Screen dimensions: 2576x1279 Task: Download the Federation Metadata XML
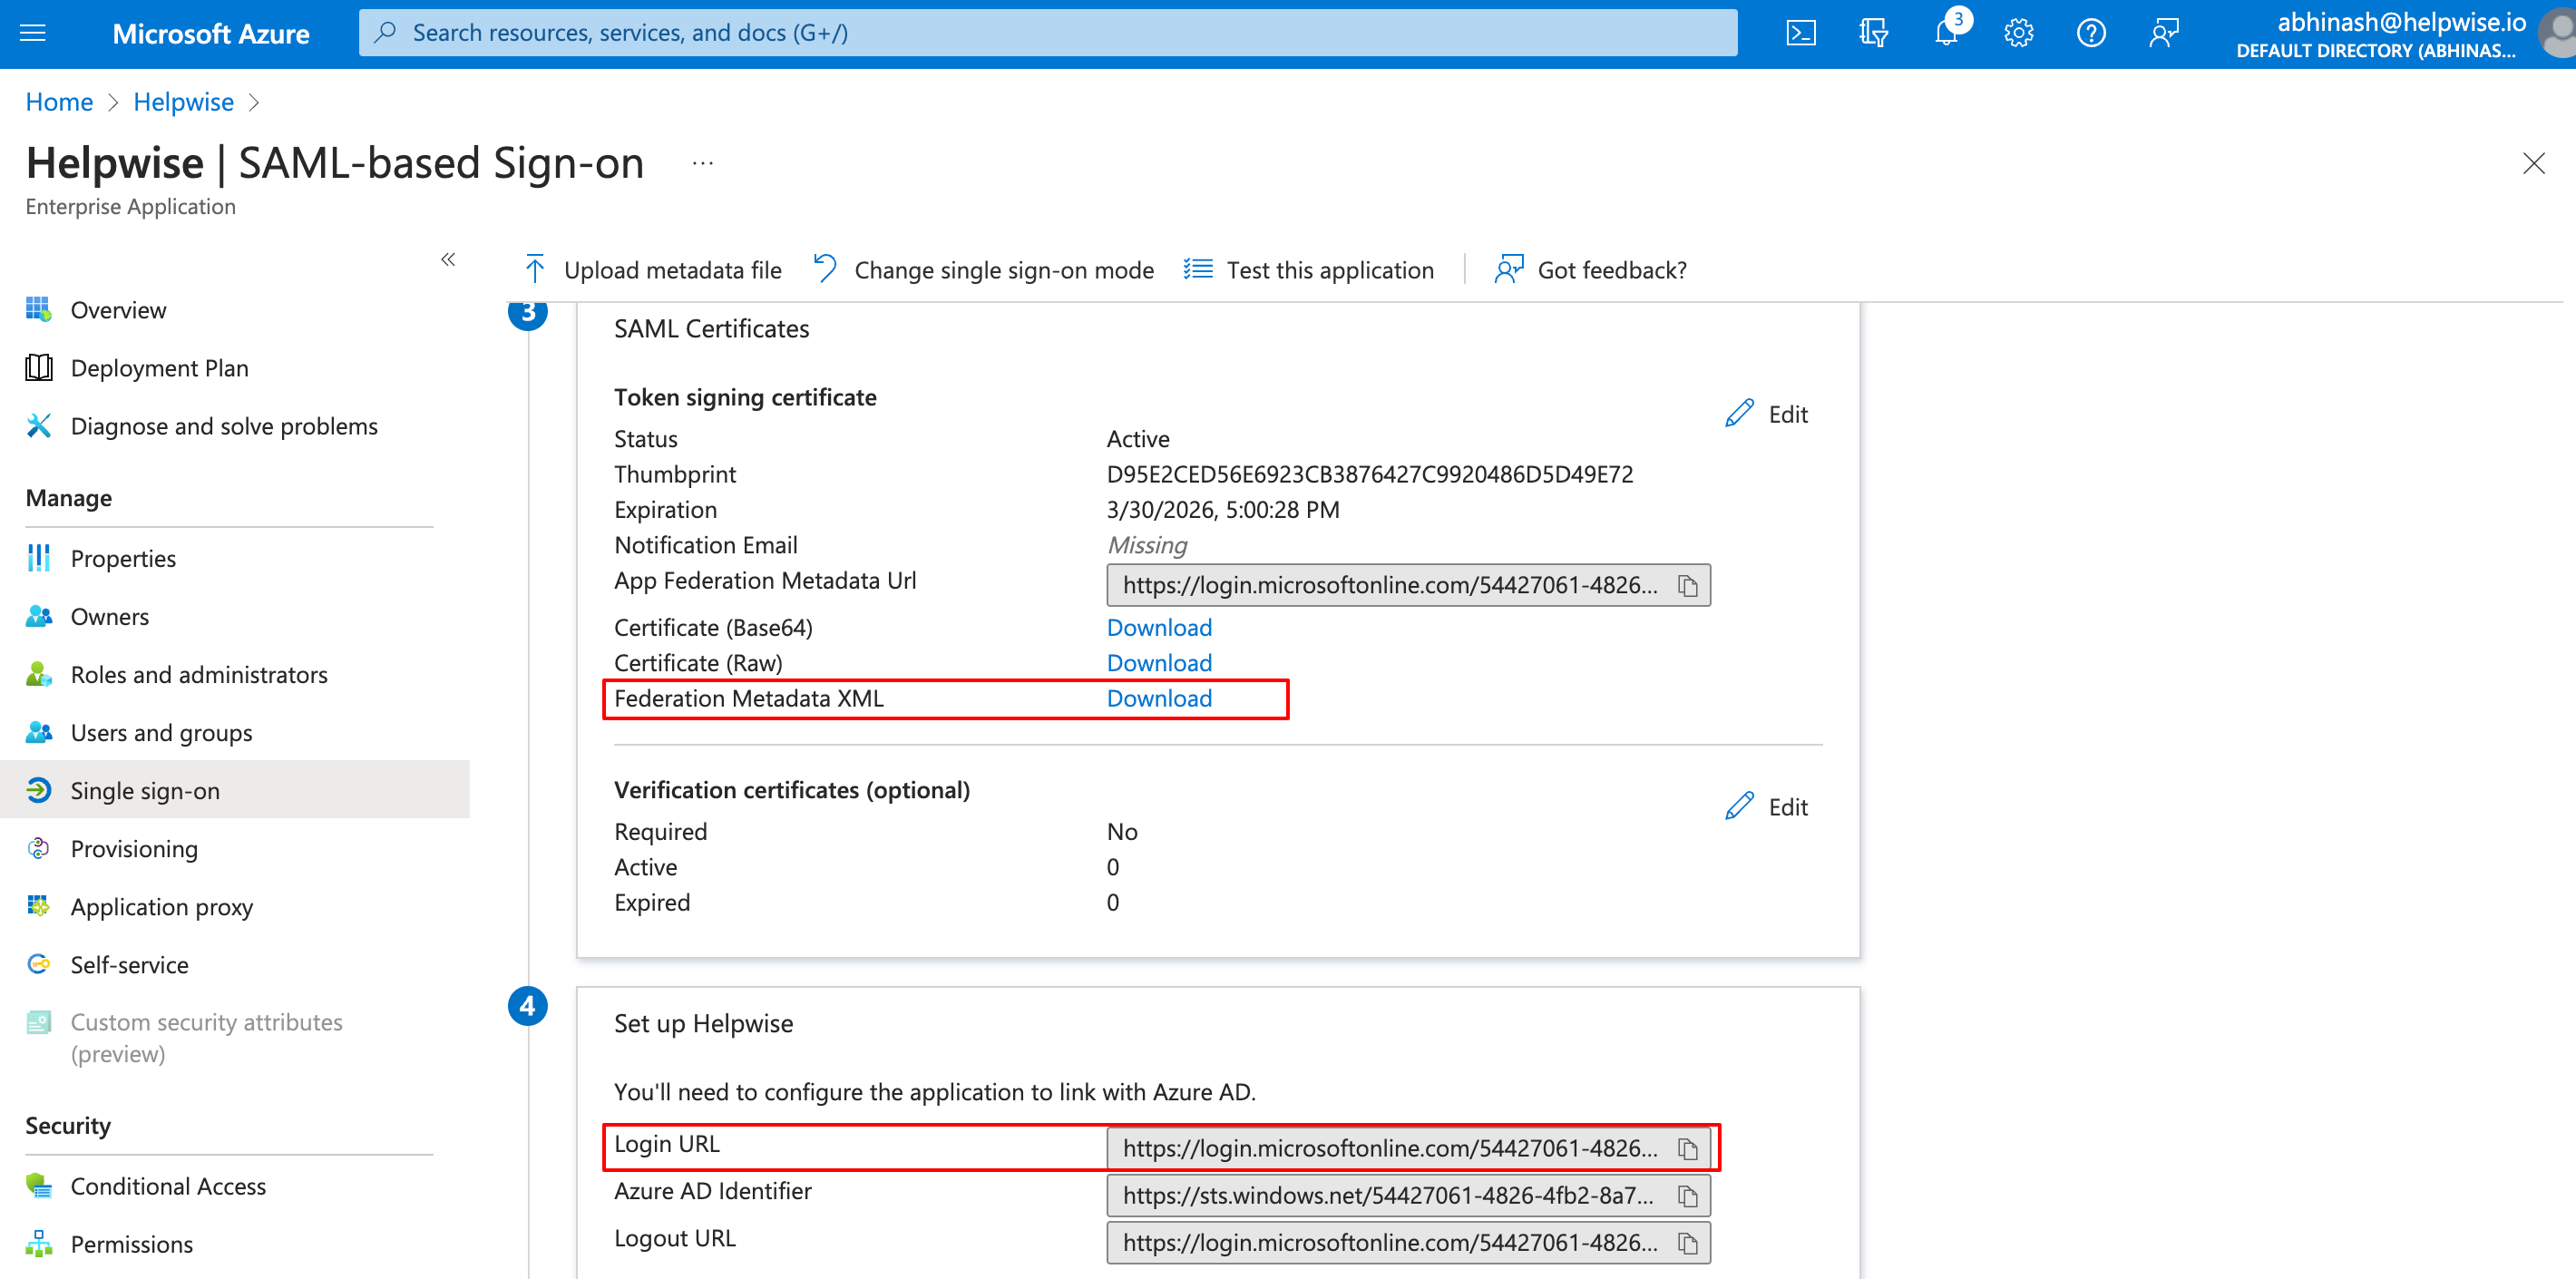pos(1159,699)
